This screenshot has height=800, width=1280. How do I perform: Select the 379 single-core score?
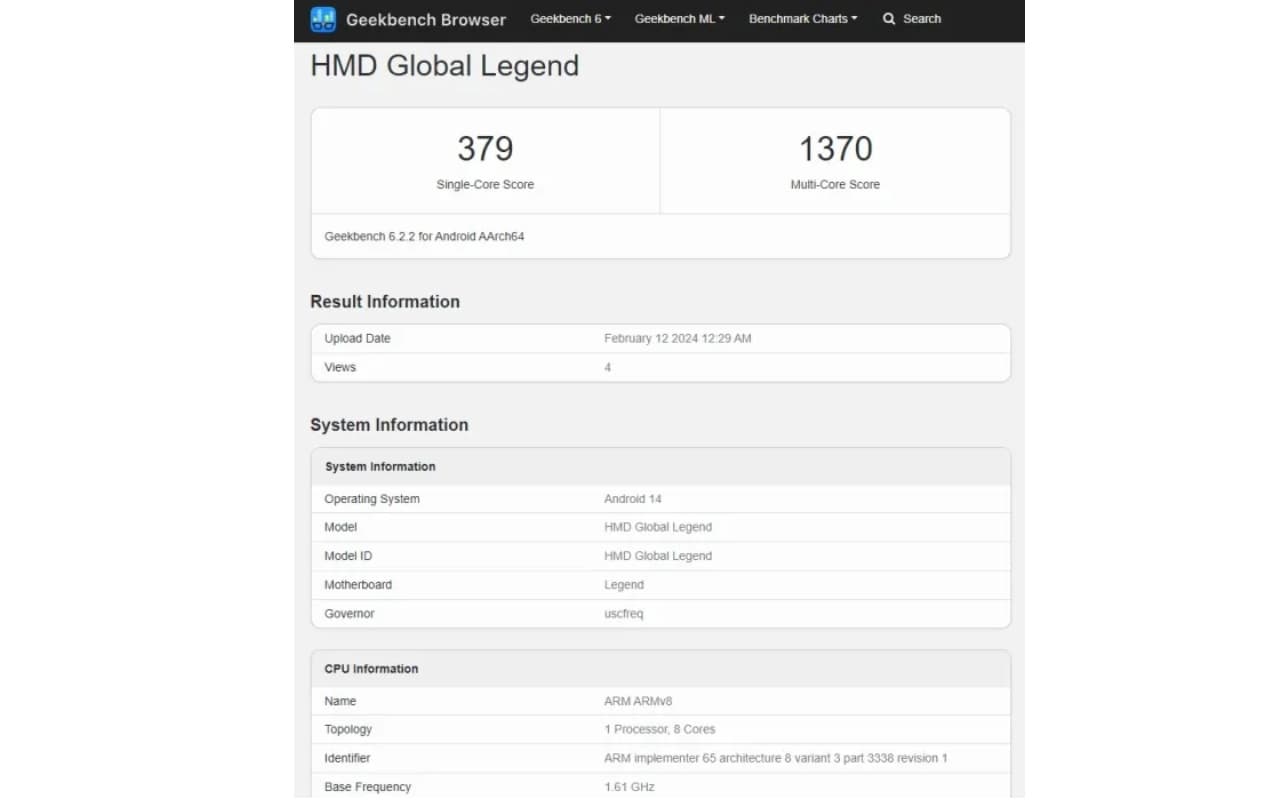point(485,149)
